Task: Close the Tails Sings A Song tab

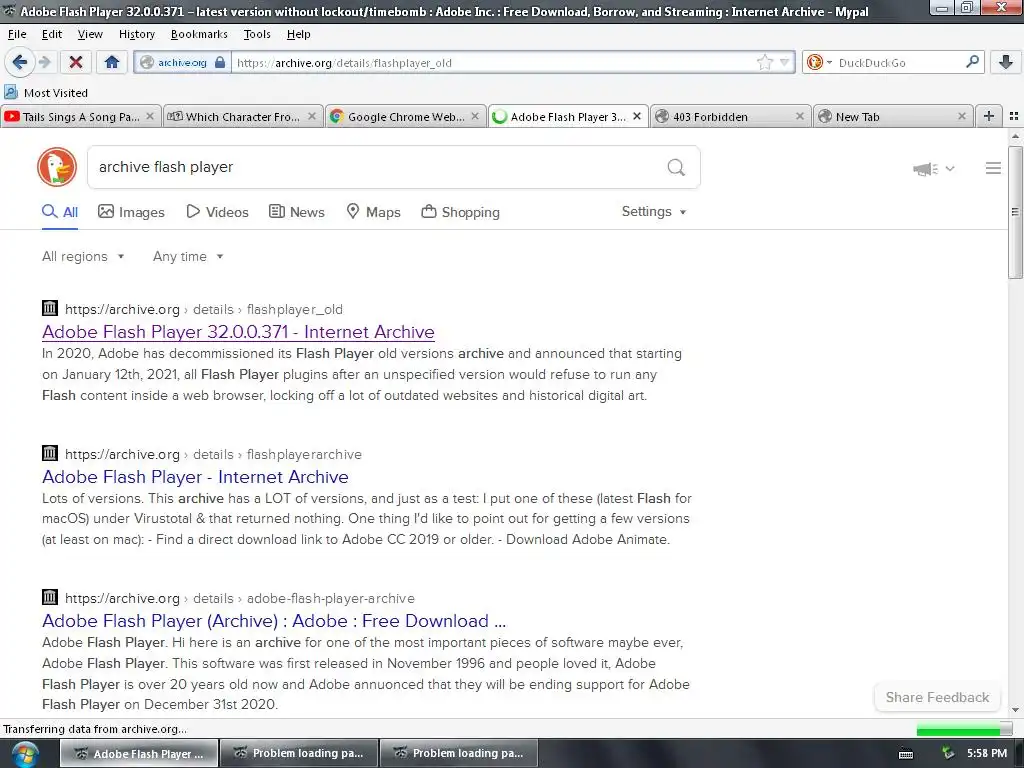Action: tap(150, 116)
